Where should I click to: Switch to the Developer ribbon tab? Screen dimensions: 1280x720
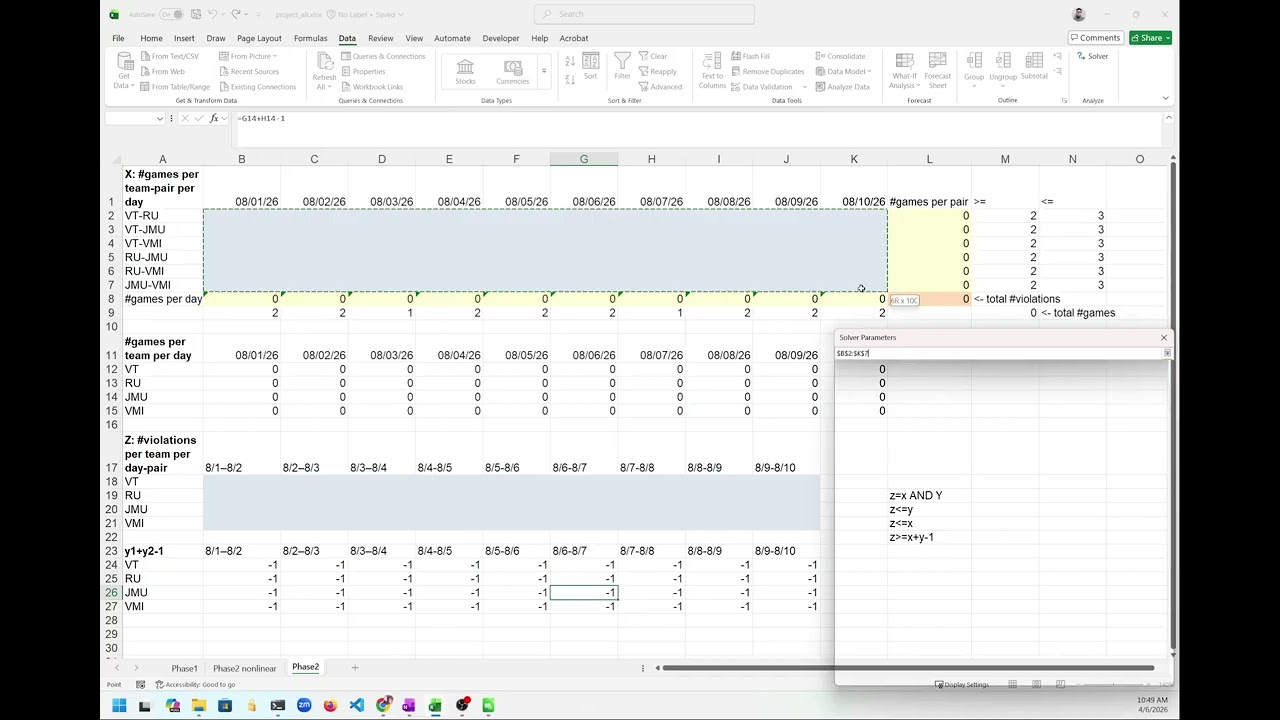click(501, 38)
